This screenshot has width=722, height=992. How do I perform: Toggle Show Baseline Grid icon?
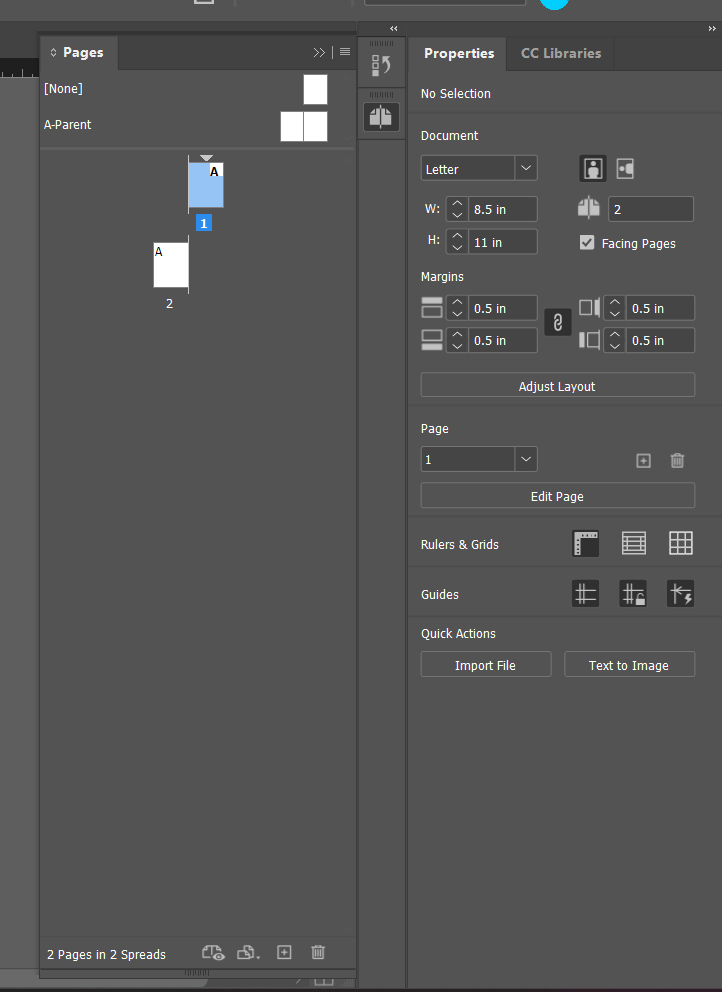[633, 543]
